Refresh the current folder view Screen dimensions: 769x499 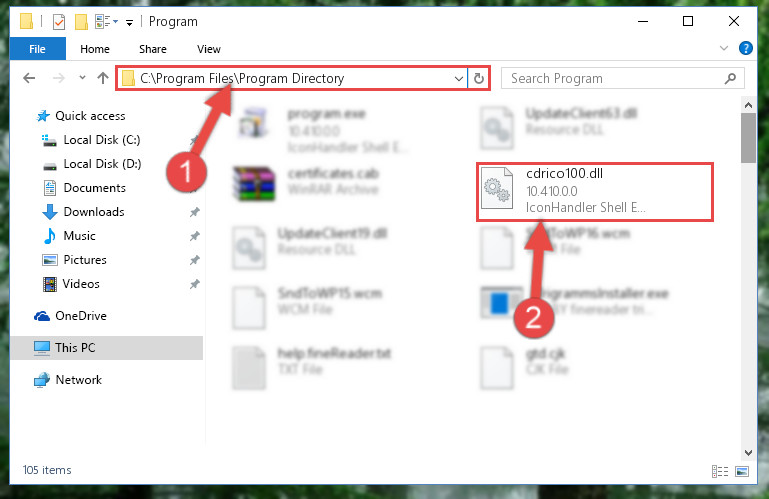point(479,79)
